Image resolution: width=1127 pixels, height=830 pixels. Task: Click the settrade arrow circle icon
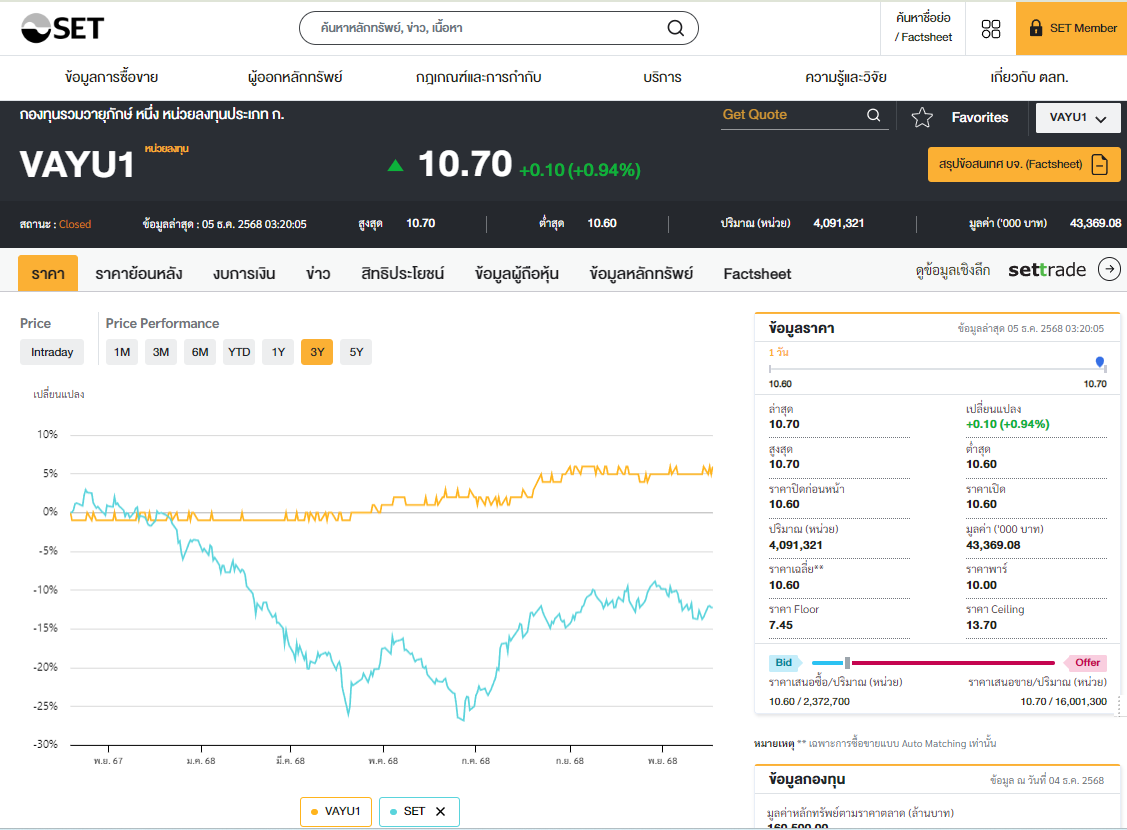click(1109, 269)
